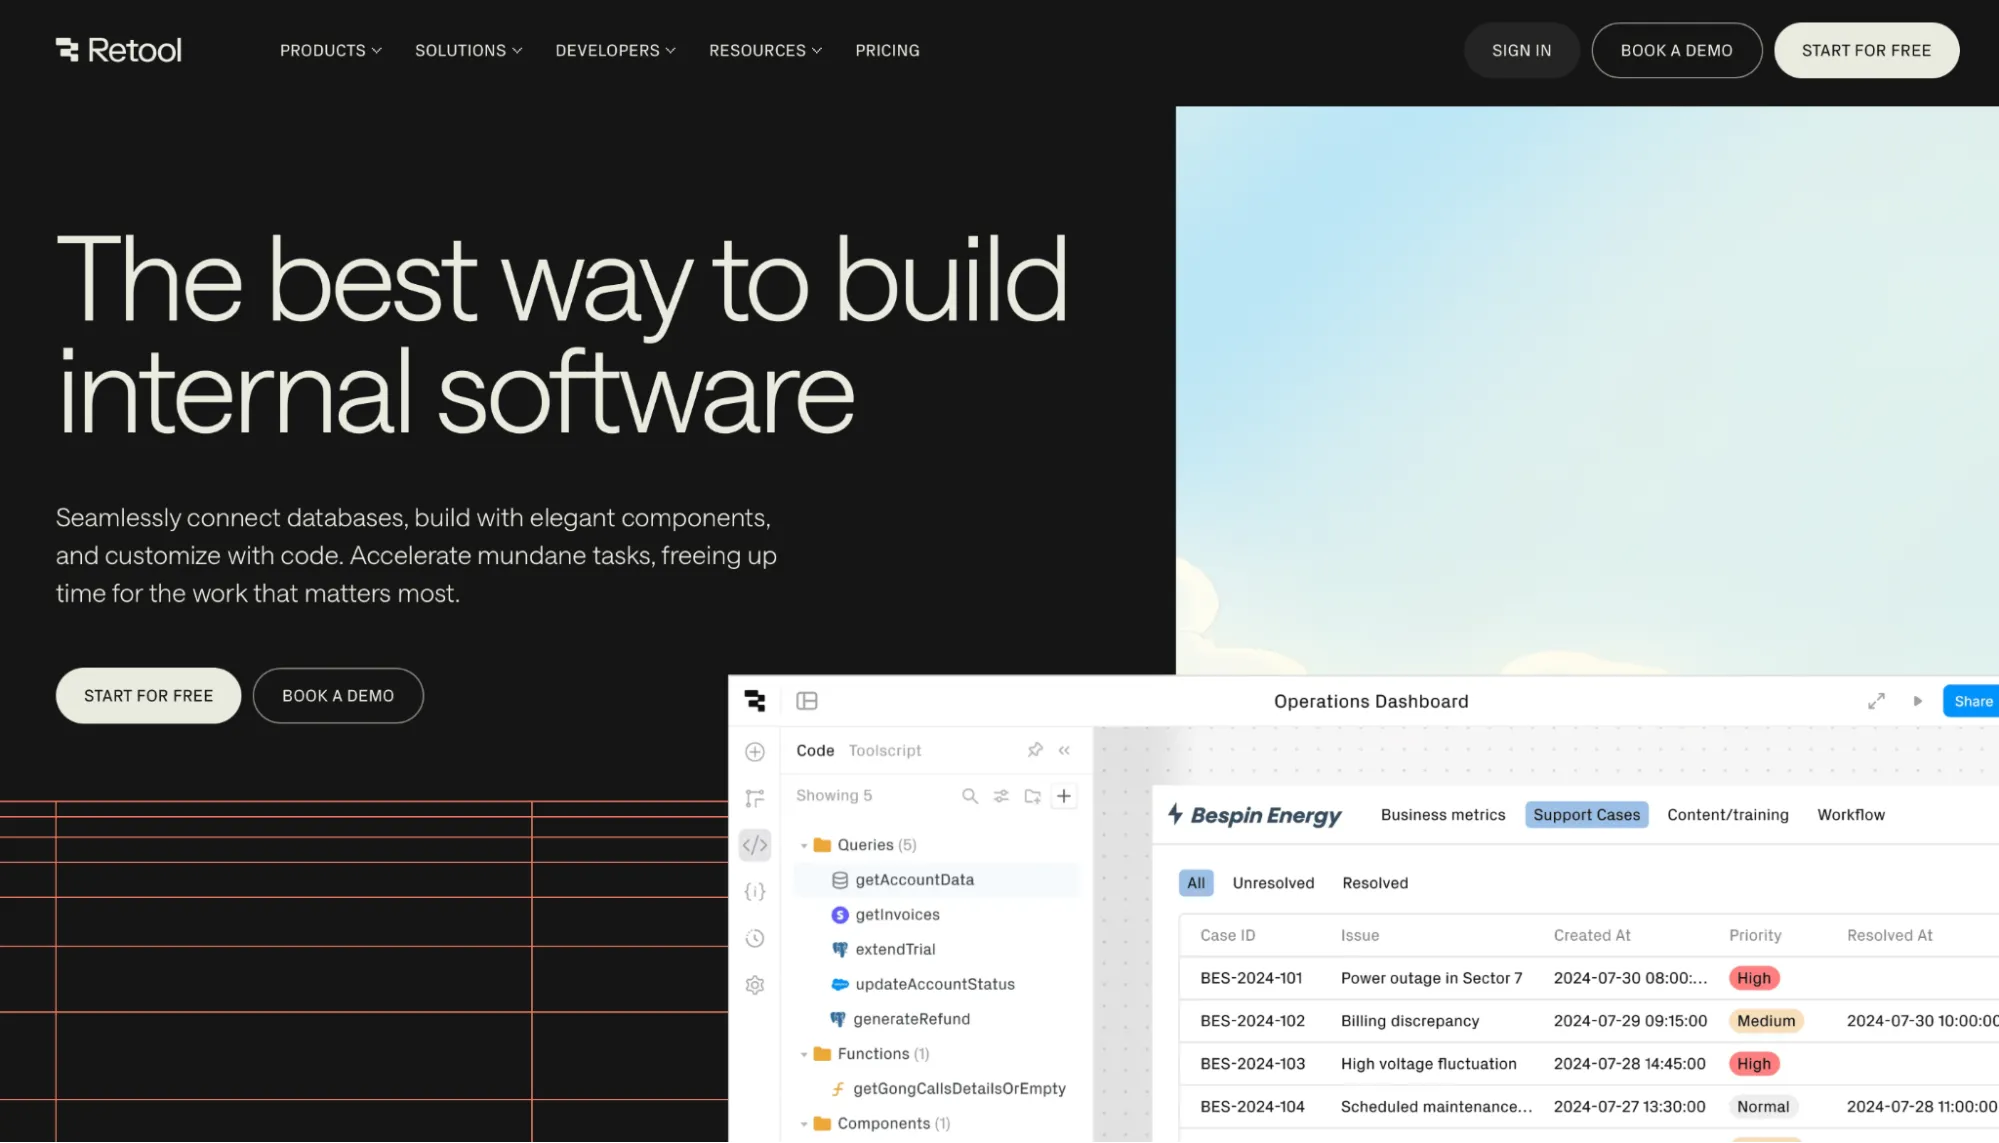Open the Resources dropdown menu

click(x=766, y=50)
